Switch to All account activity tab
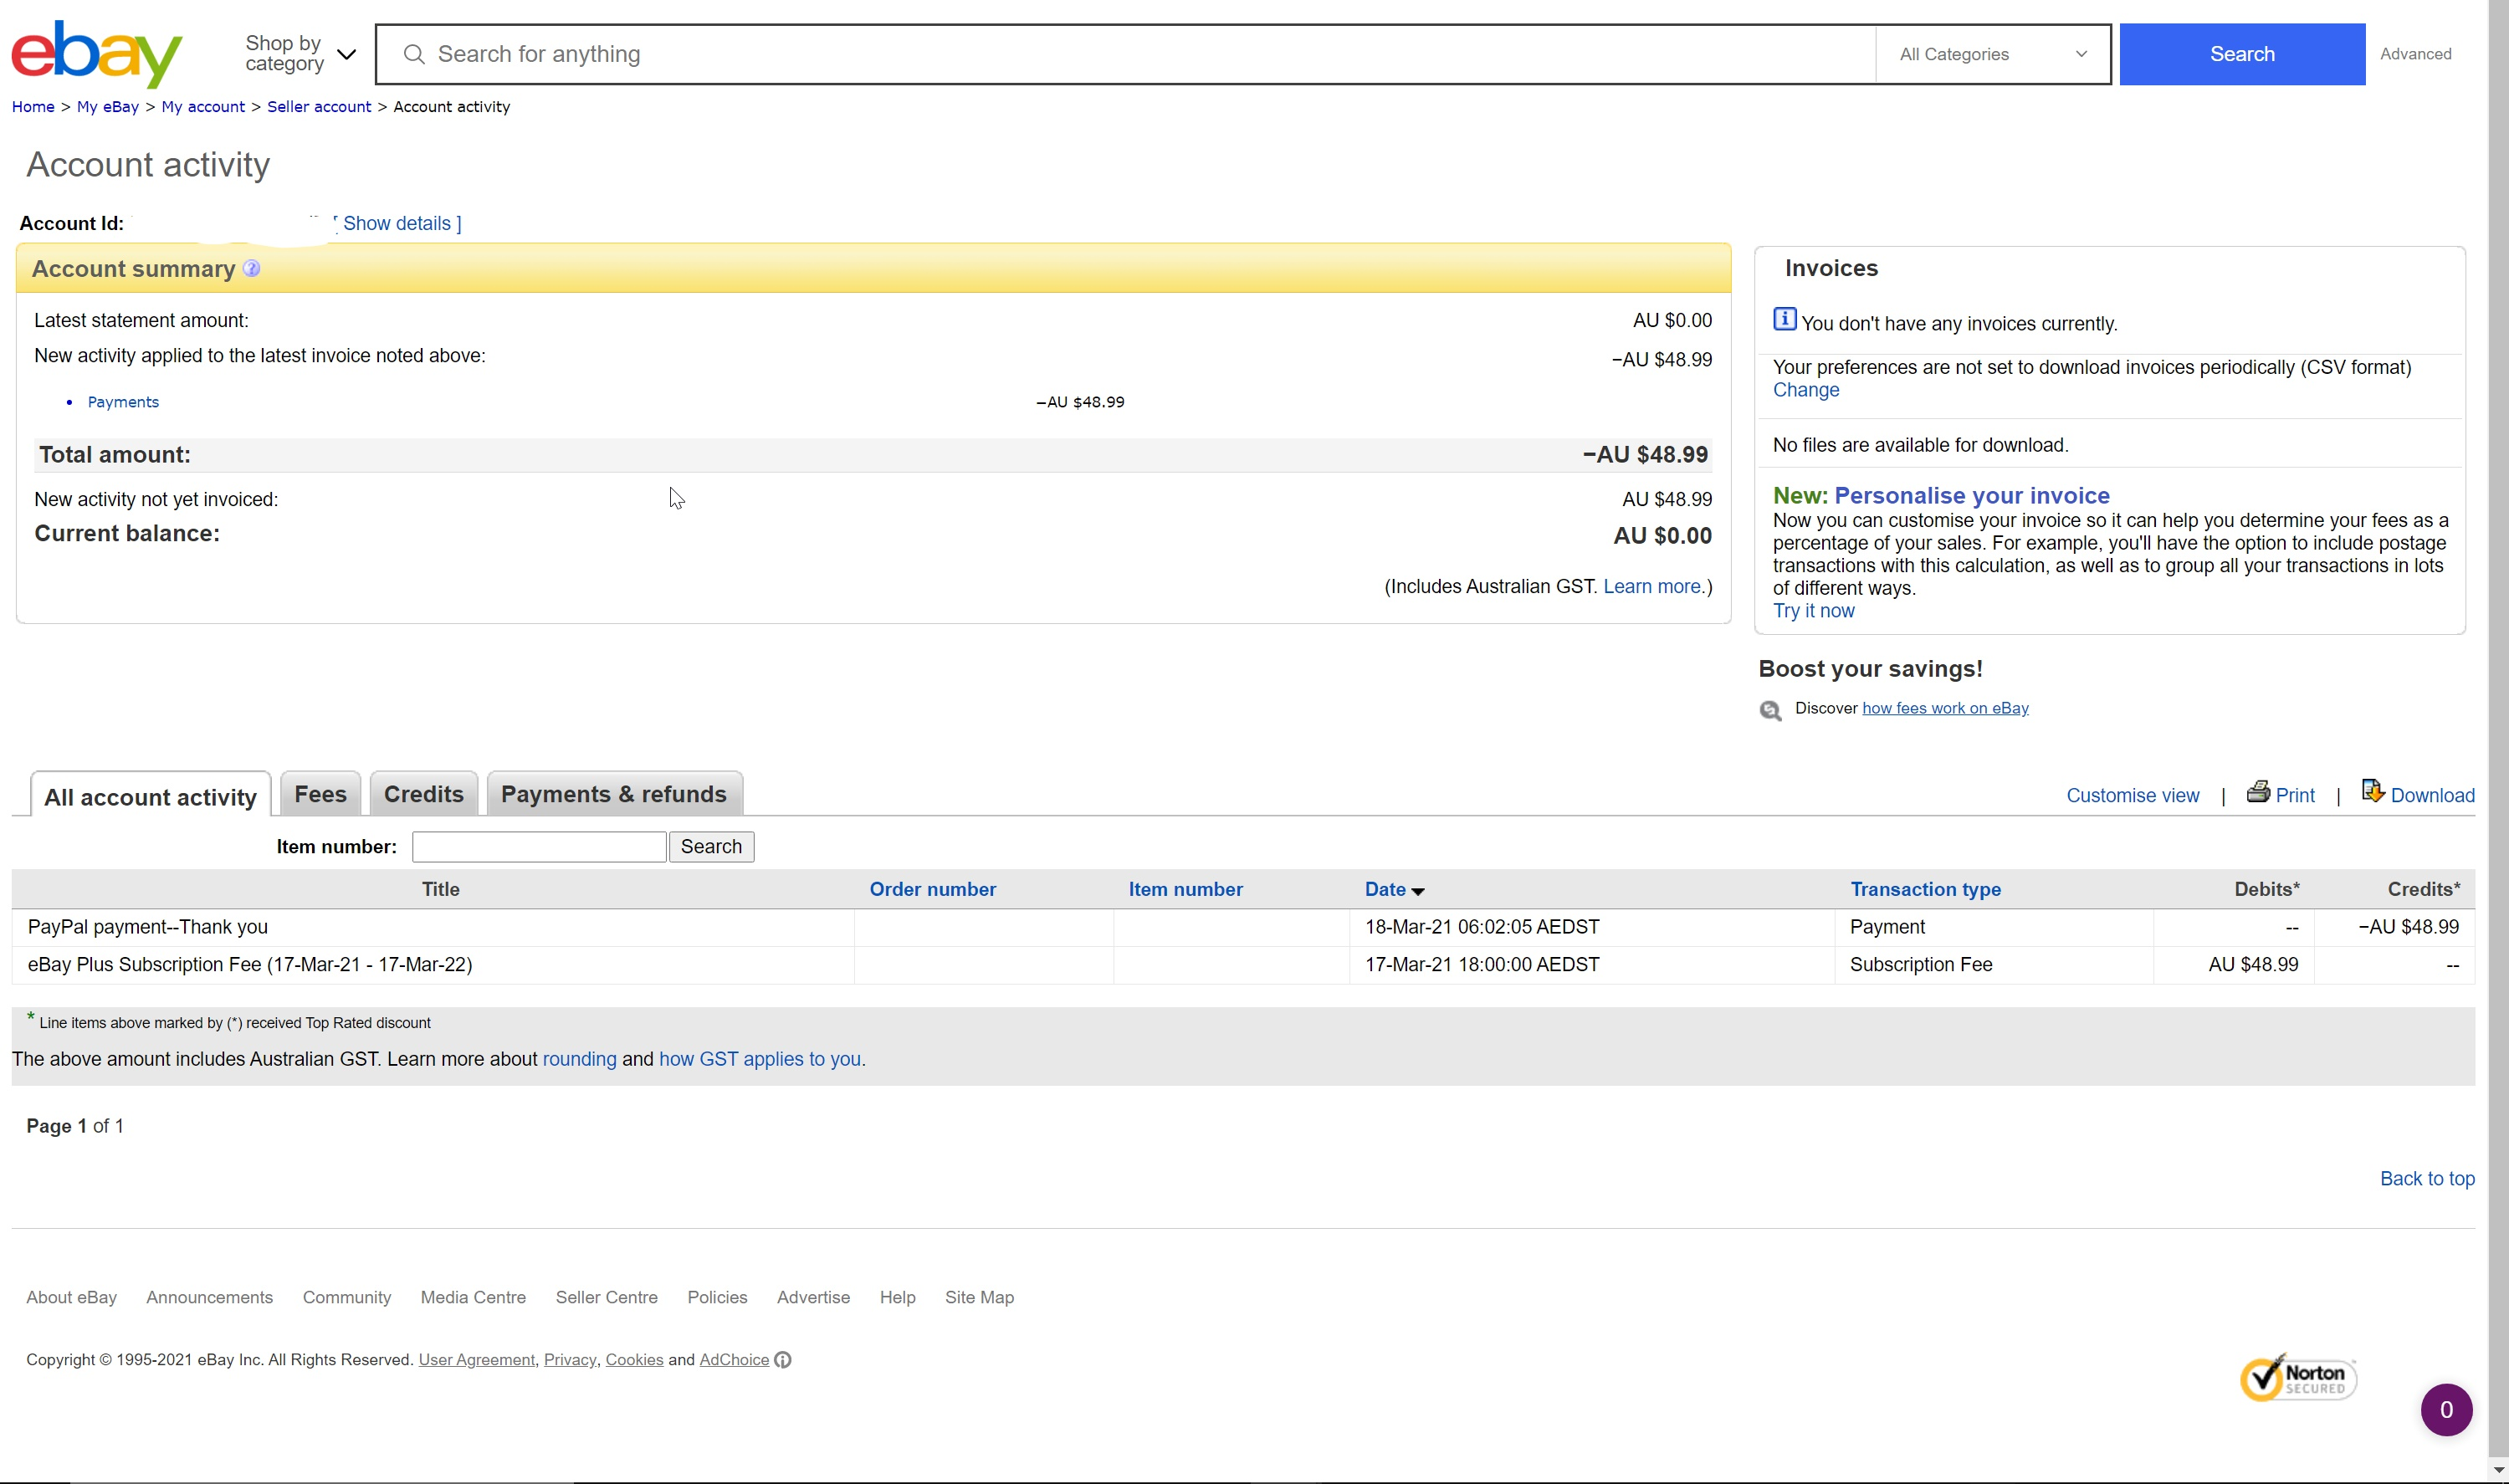 tap(150, 797)
